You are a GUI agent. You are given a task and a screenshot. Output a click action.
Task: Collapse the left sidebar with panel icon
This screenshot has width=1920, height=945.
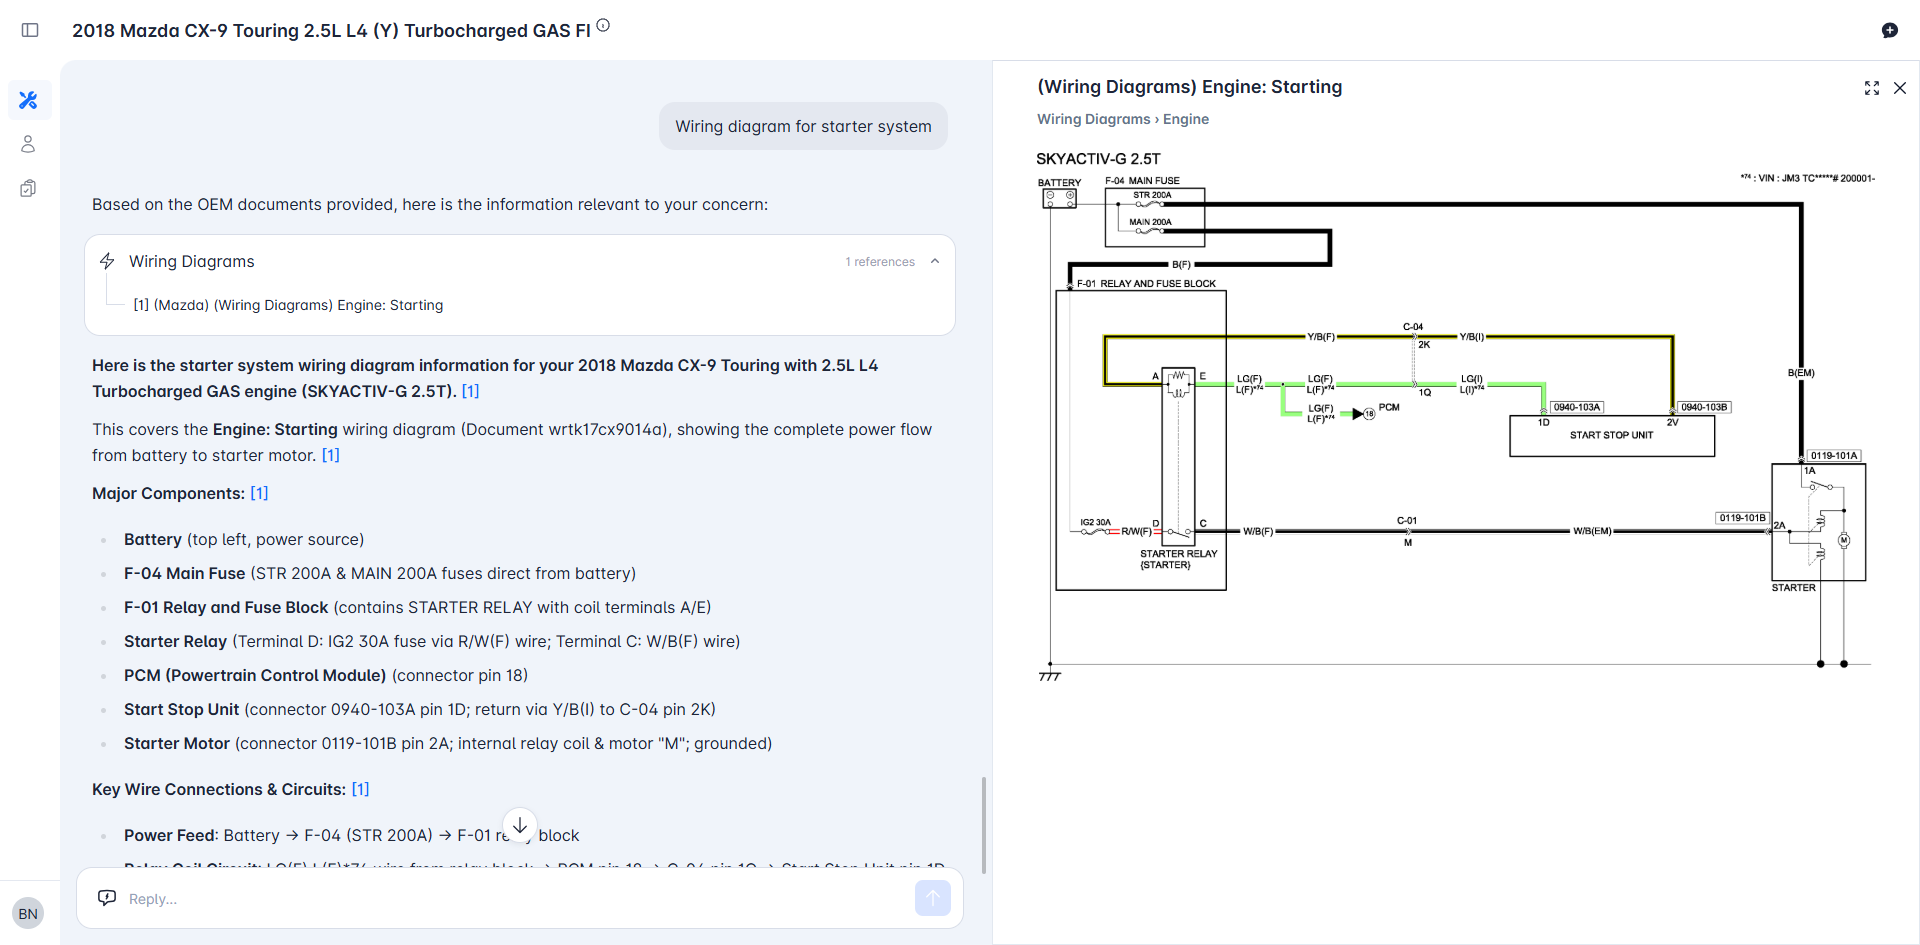tap(30, 30)
